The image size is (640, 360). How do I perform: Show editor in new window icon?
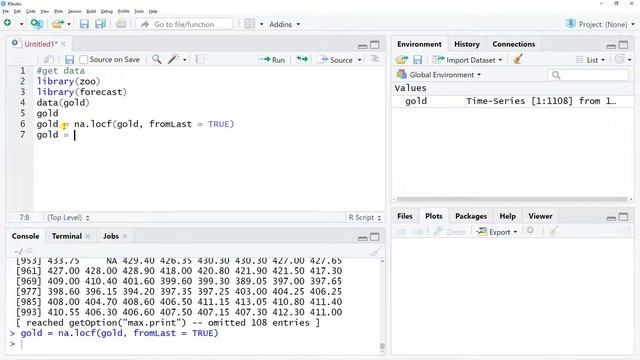click(49, 60)
